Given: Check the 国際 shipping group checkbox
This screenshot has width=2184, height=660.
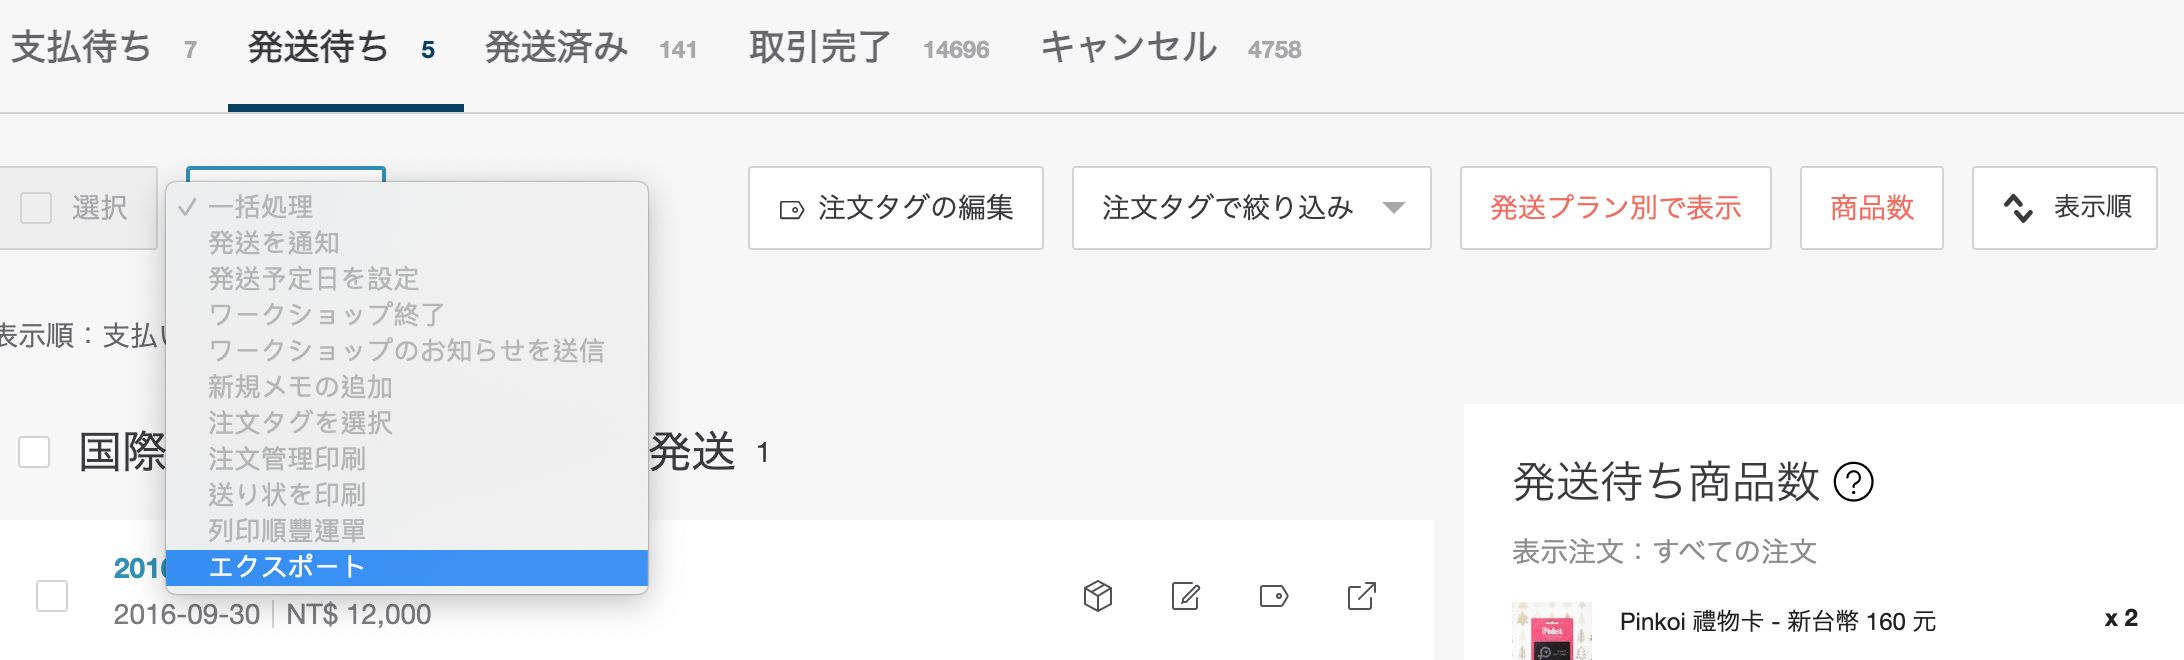Looking at the screenshot, I should point(34,452).
